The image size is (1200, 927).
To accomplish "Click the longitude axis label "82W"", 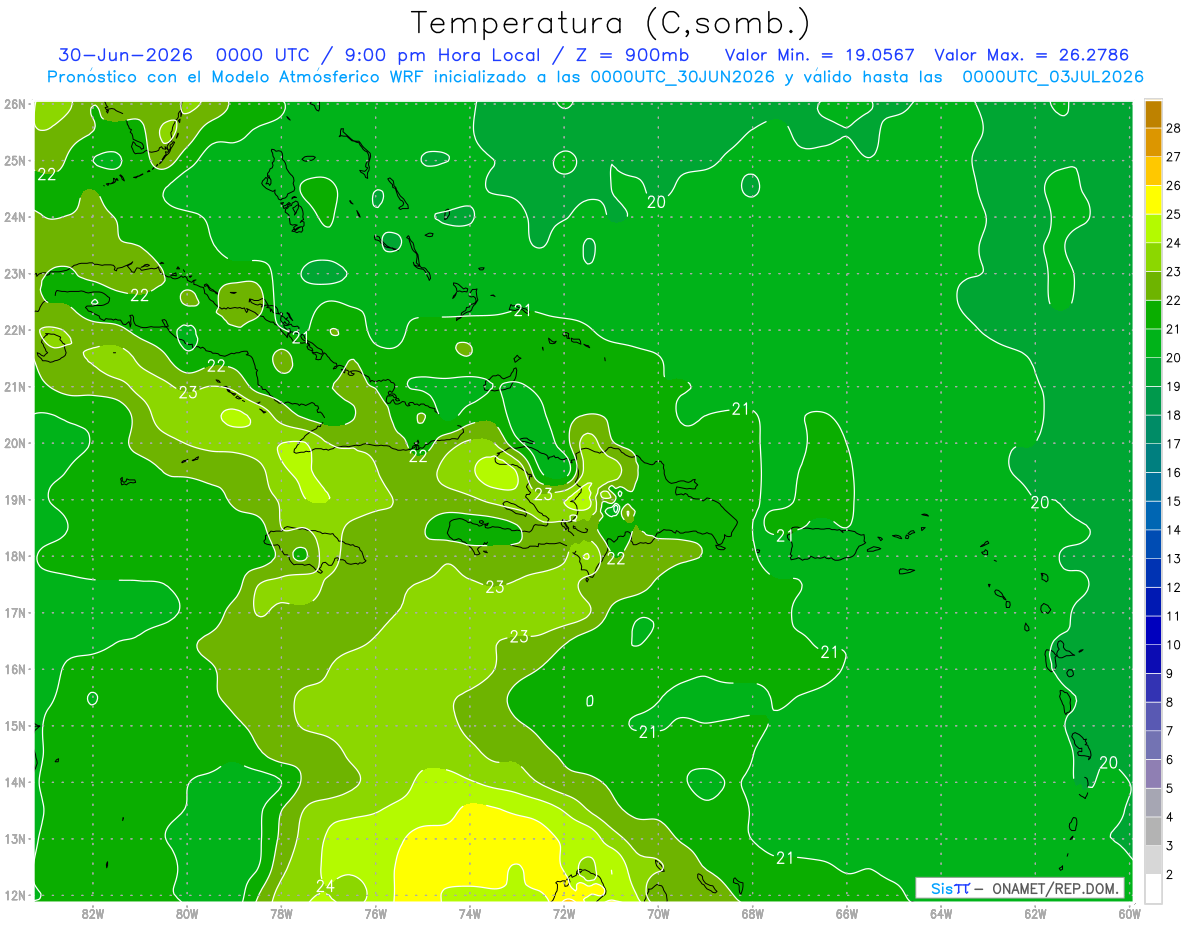I will point(93,913).
